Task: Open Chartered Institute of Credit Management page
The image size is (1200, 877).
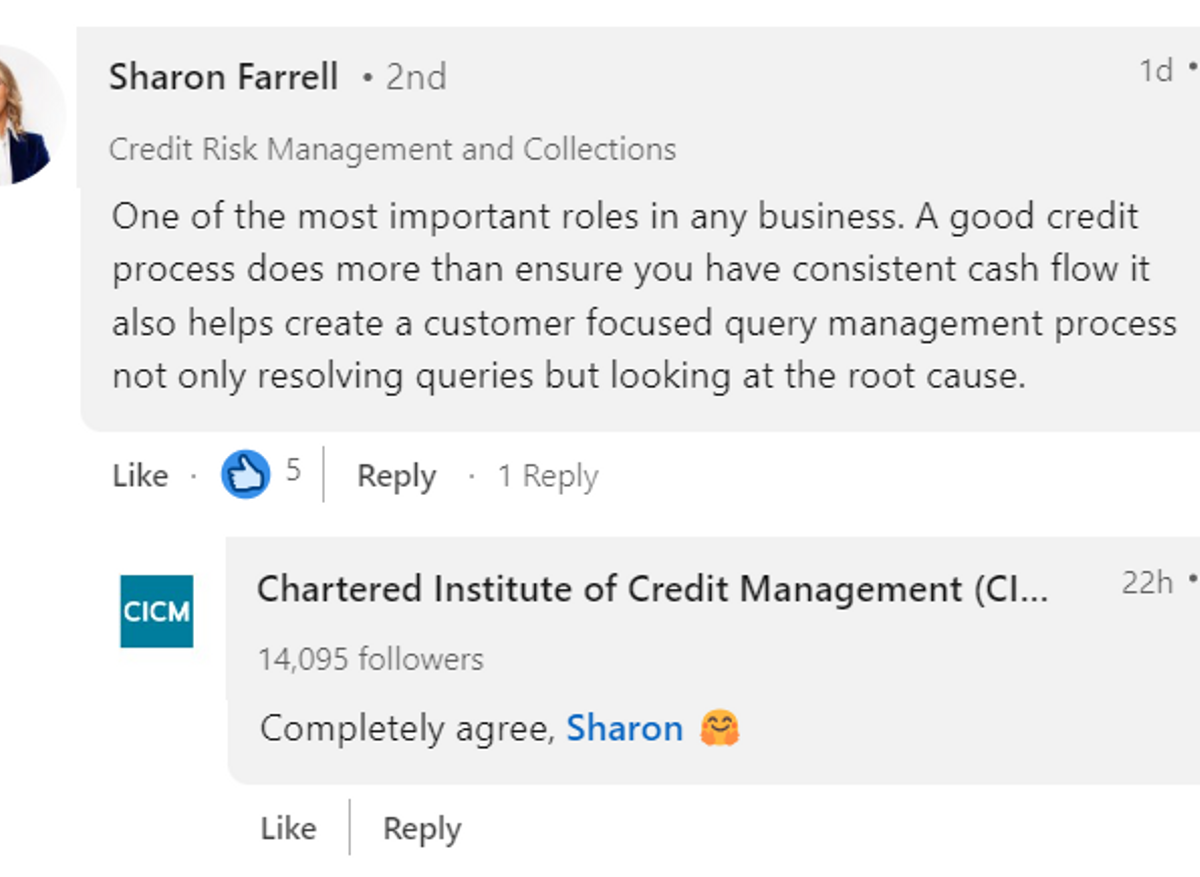Action: point(653,589)
